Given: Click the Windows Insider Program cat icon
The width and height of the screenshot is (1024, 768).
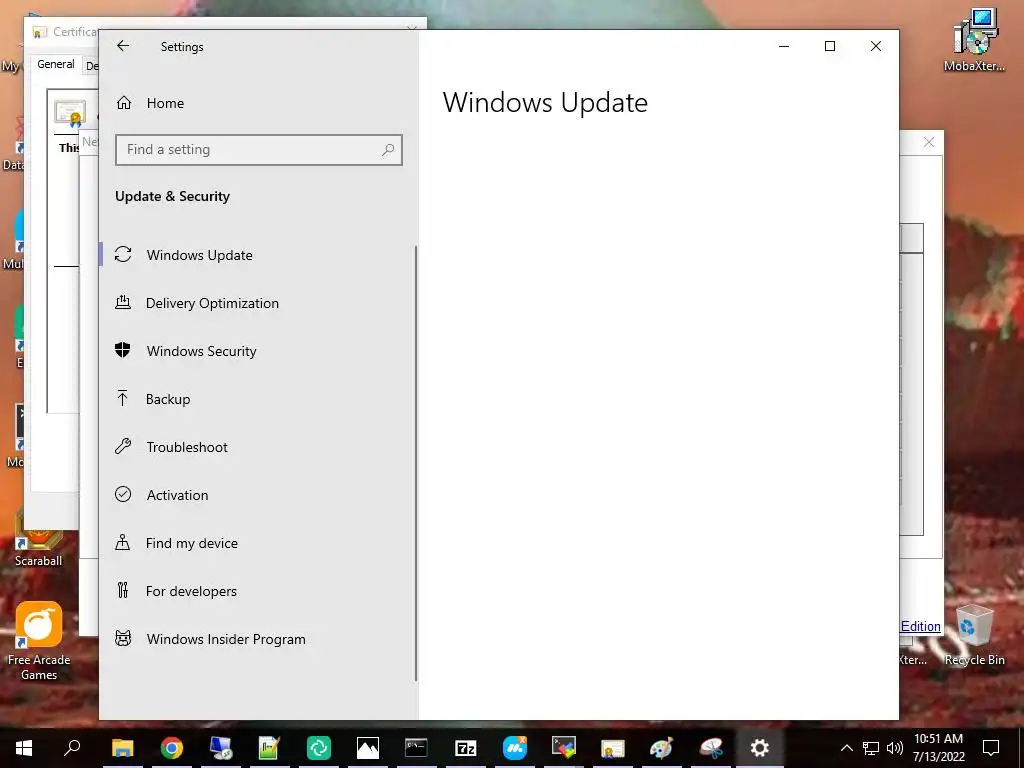Looking at the screenshot, I should (123, 639).
